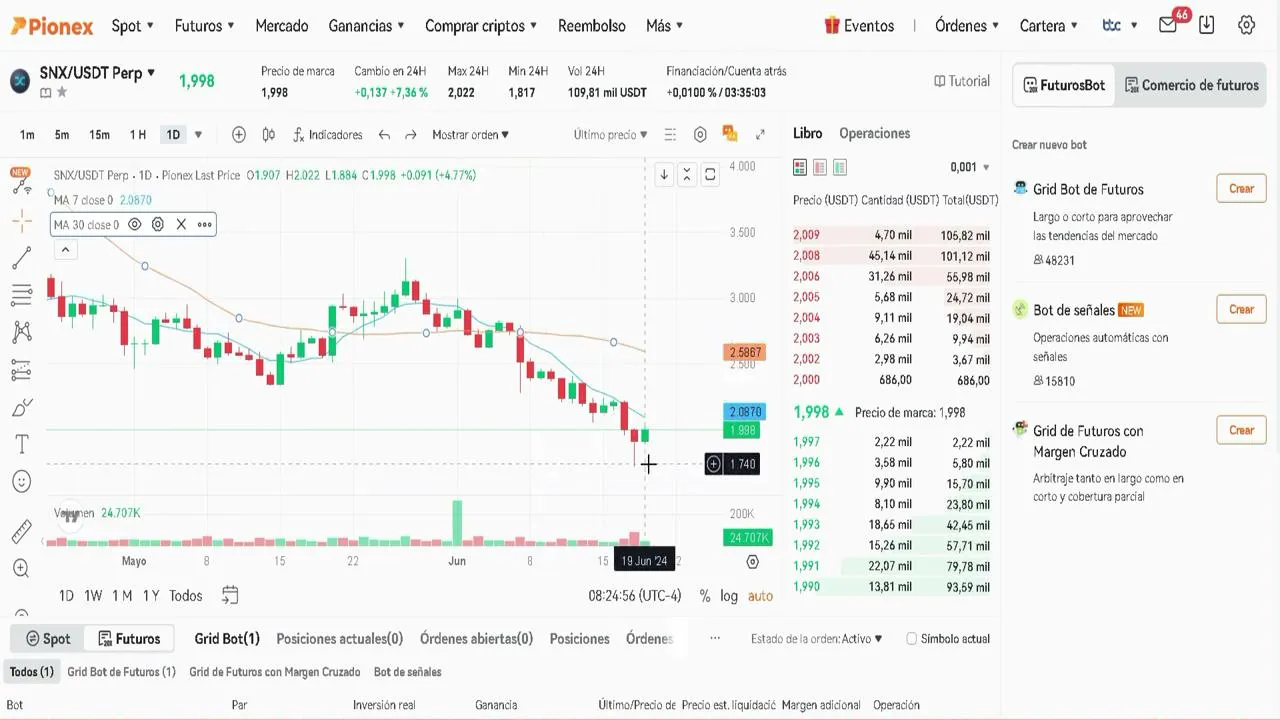Viewport: 1280px width, 720px height.
Task: Collapse the indicator legend chevron
Action: click(x=65, y=249)
